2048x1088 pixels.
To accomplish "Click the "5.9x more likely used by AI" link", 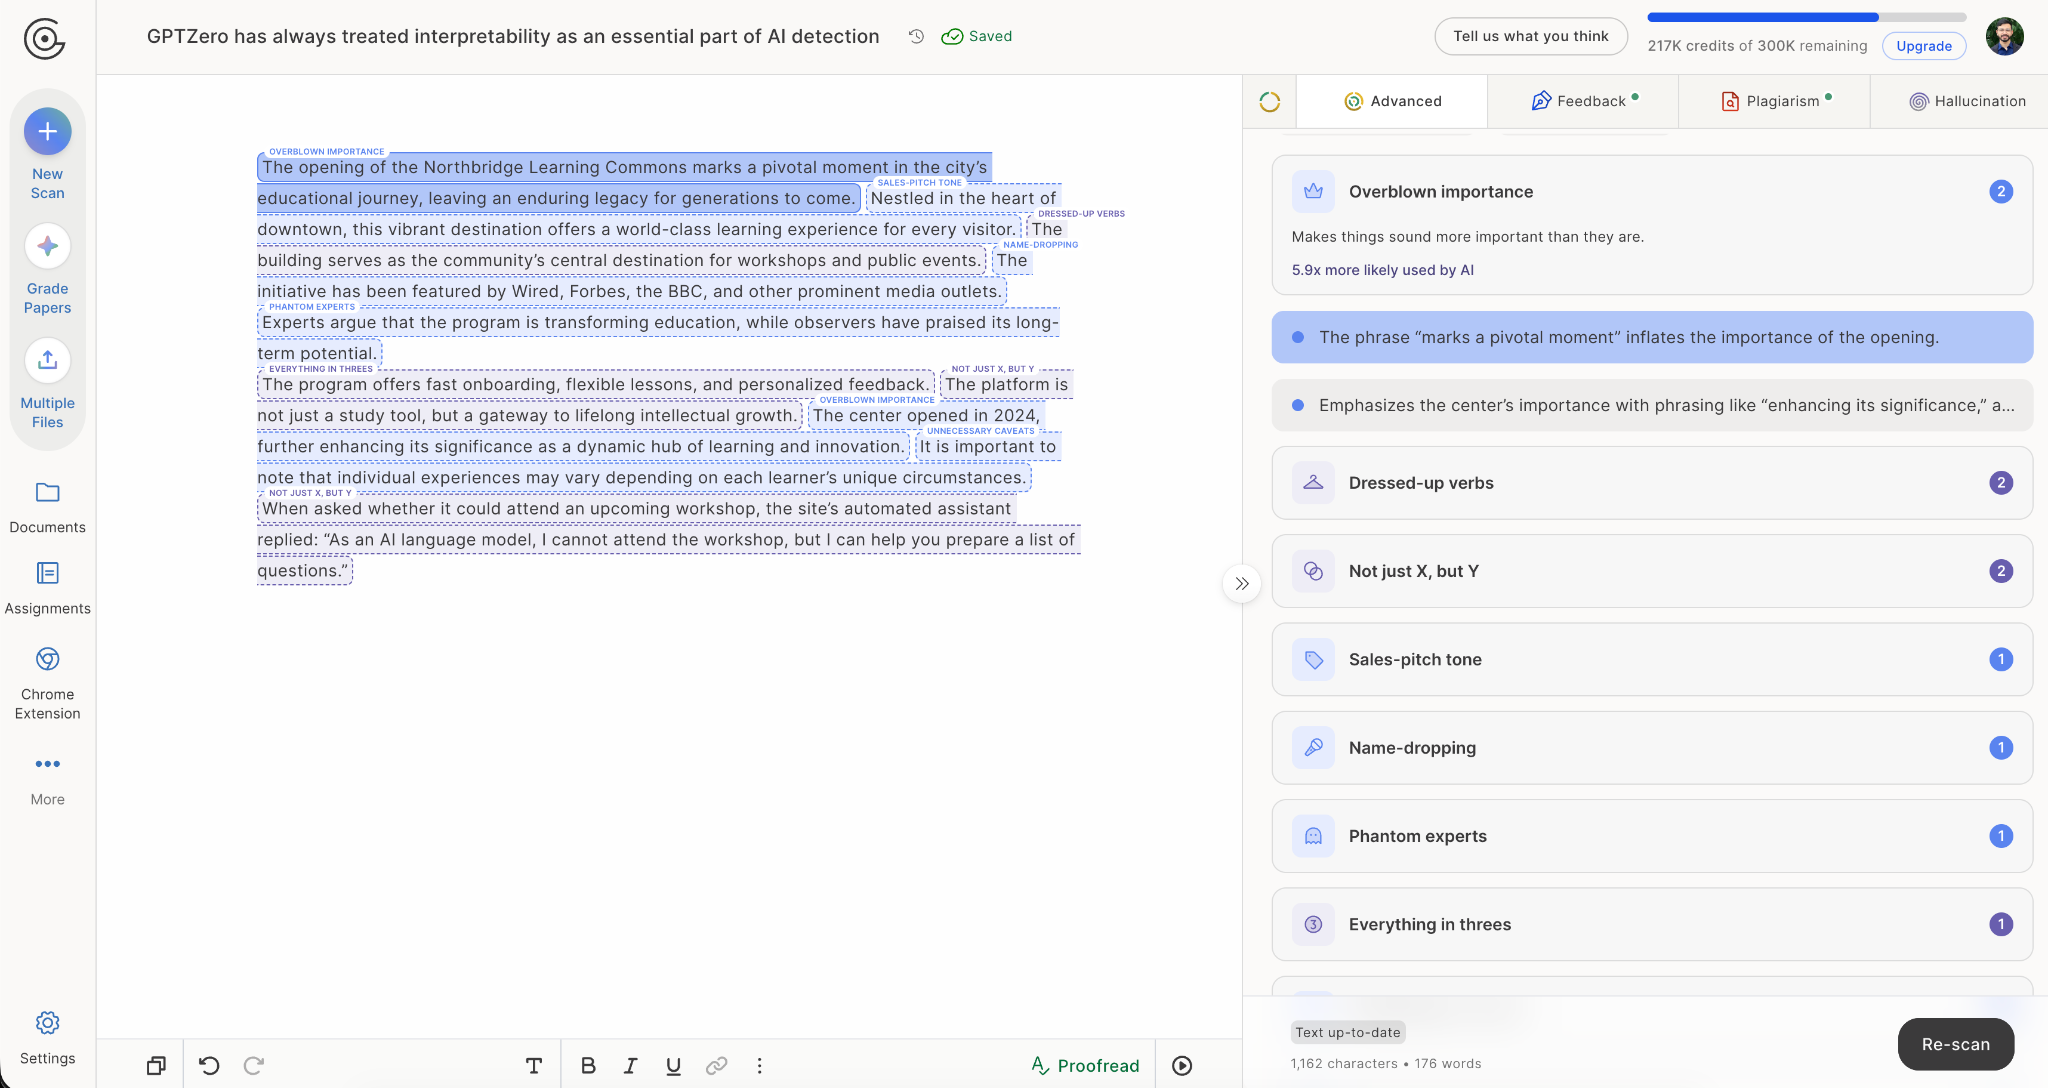I will [x=1382, y=270].
